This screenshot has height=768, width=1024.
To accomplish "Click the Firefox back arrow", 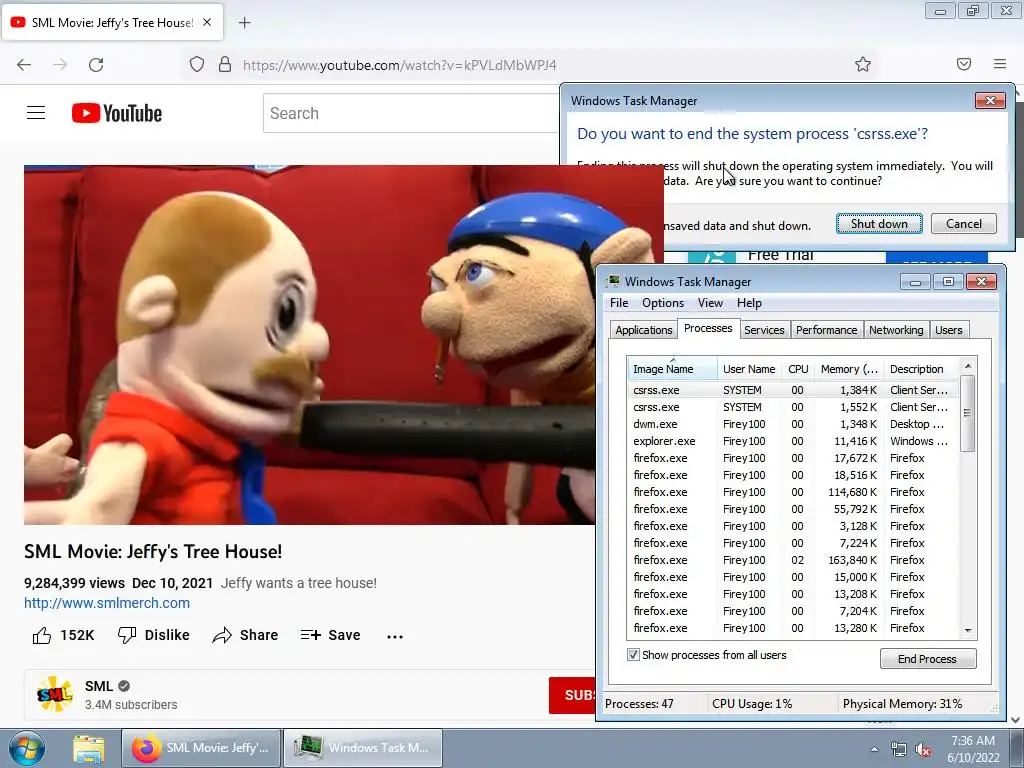I will click(24, 65).
